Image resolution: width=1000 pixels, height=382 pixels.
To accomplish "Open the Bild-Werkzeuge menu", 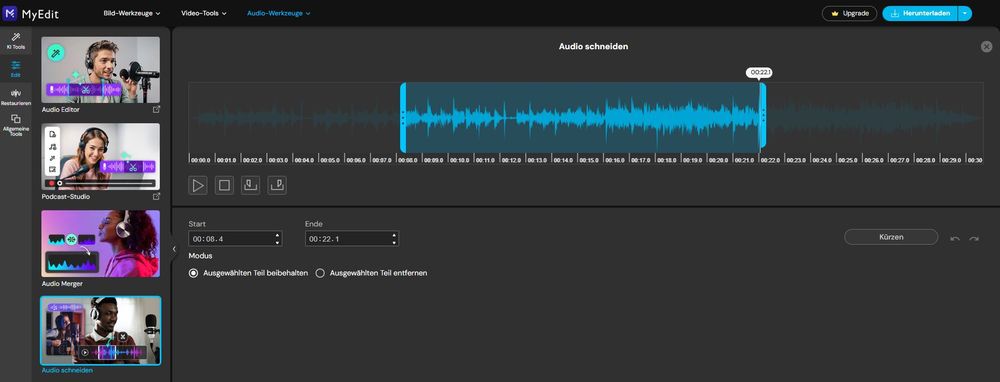I will point(132,13).
